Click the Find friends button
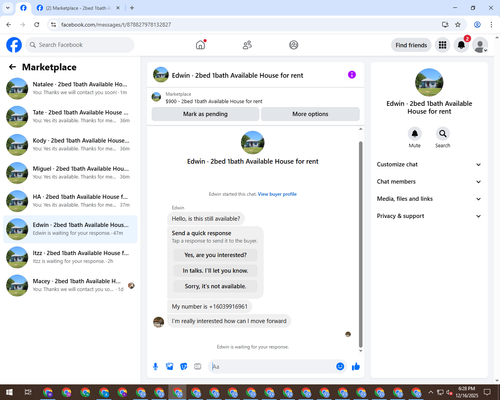This screenshot has width=500, height=400. (411, 45)
